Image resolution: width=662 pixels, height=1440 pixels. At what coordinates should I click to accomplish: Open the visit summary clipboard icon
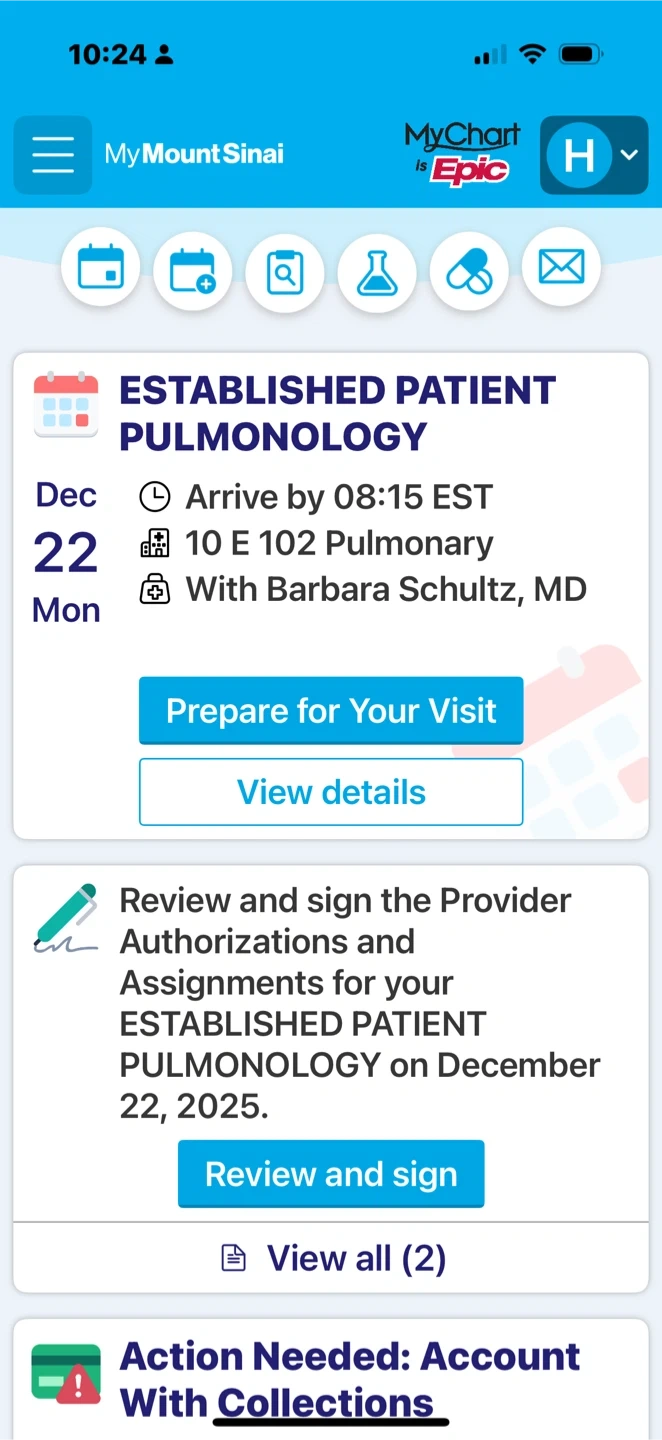coord(285,270)
